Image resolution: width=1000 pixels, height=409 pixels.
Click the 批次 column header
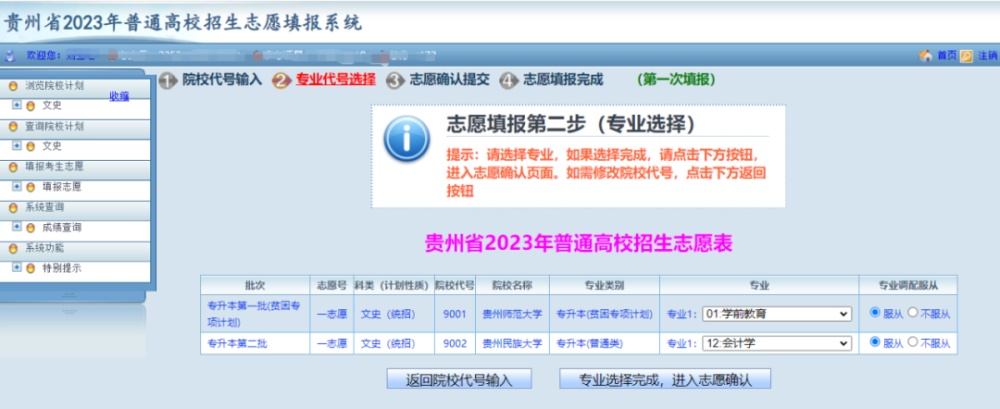(x=255, y=285)
